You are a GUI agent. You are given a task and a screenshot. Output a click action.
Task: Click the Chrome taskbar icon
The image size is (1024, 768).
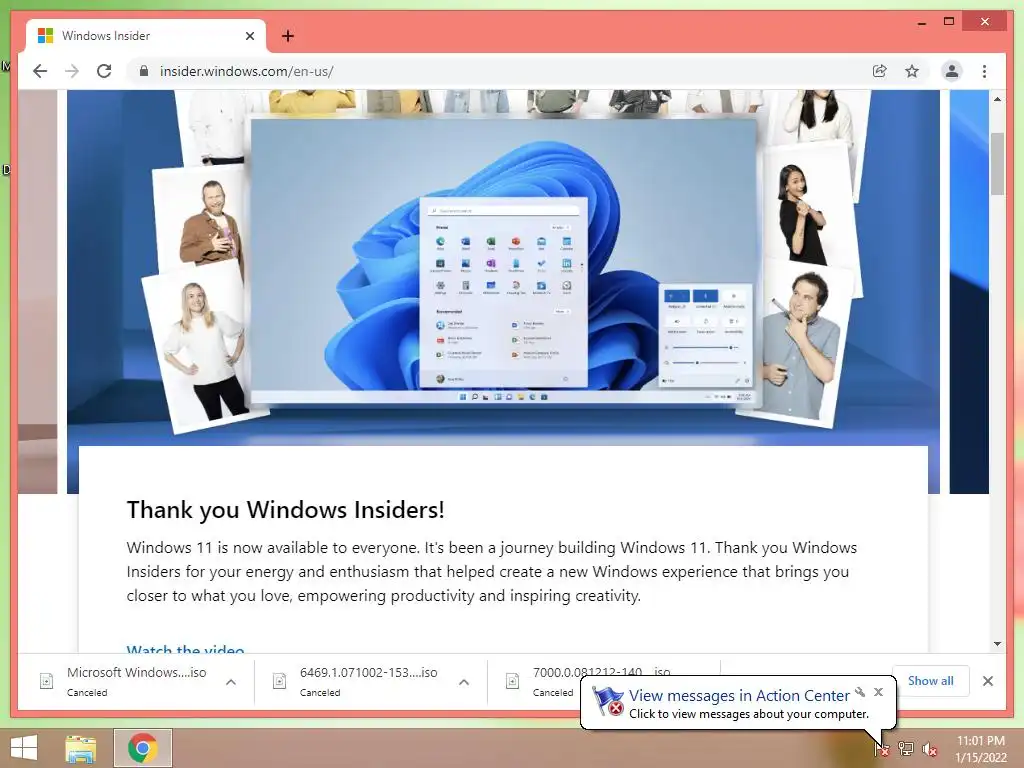(x=142, y=748)
